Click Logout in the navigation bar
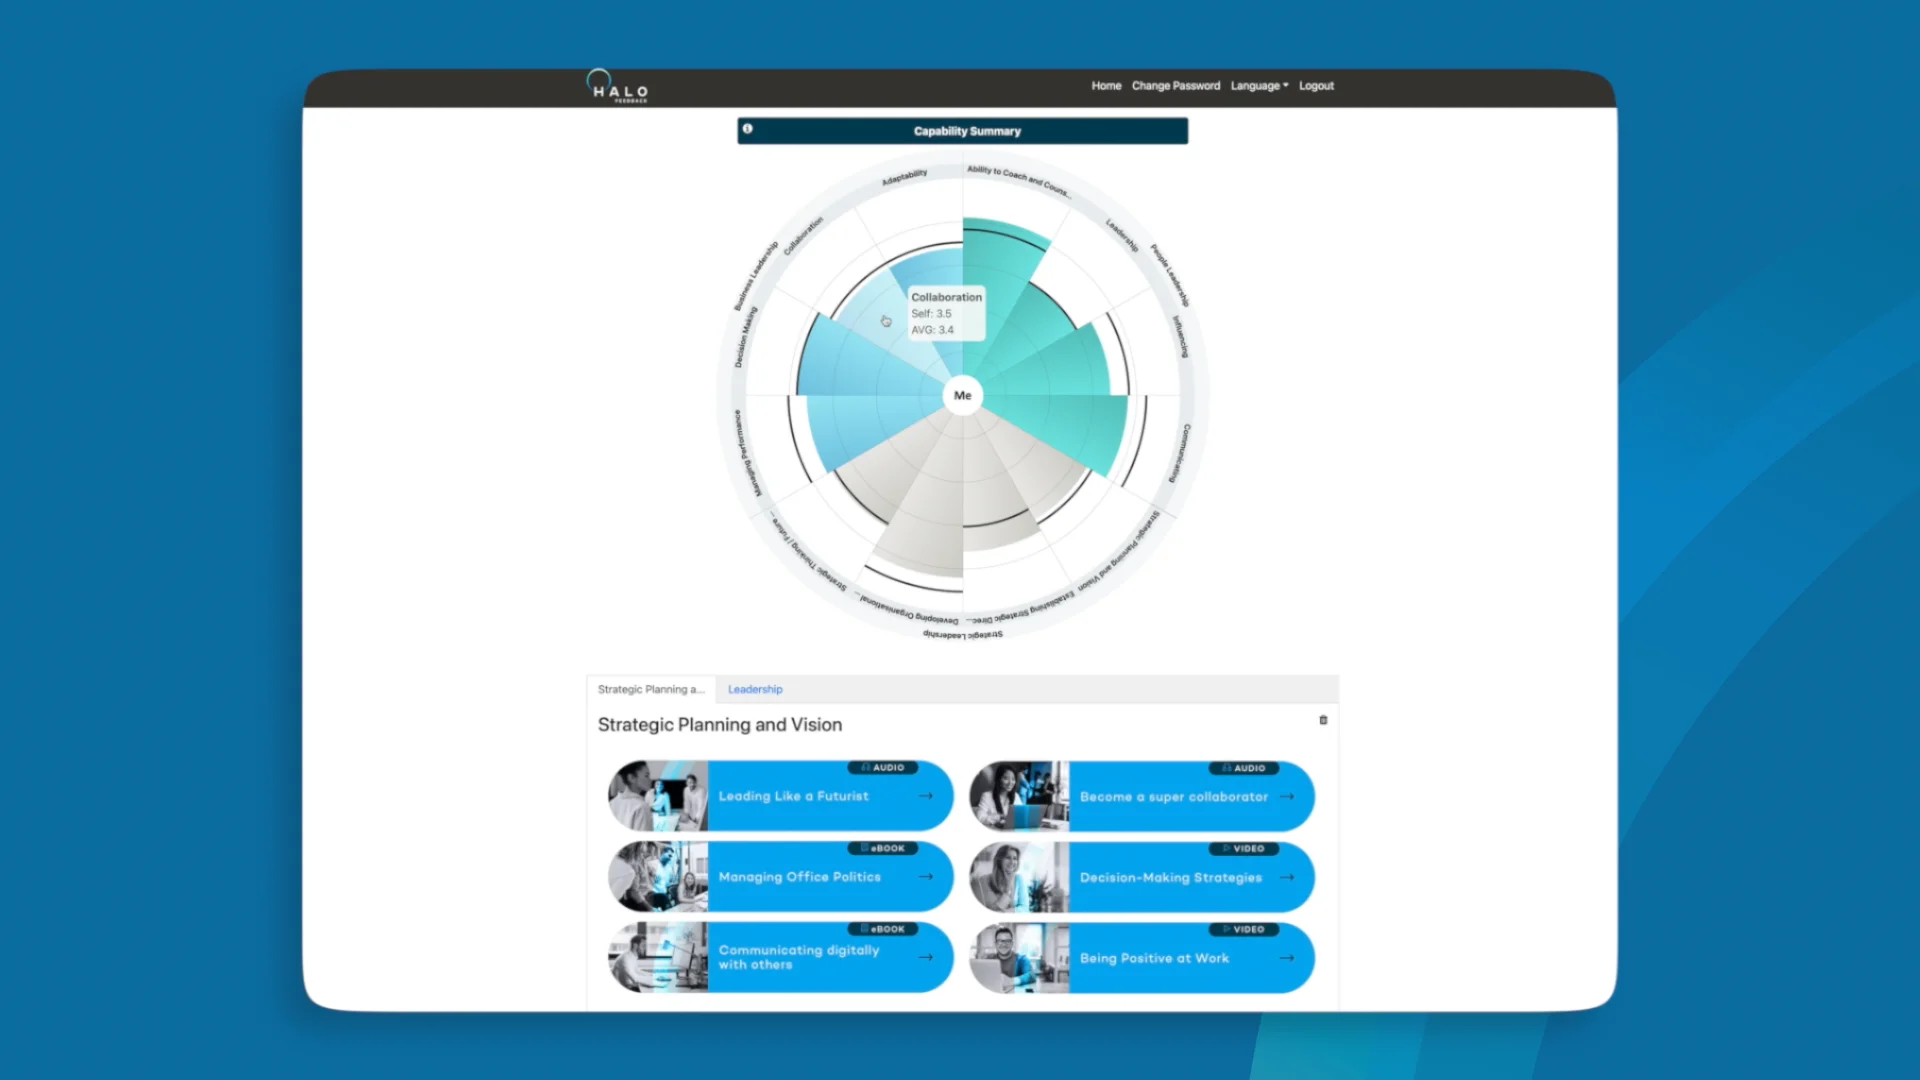 point(1316,85)
